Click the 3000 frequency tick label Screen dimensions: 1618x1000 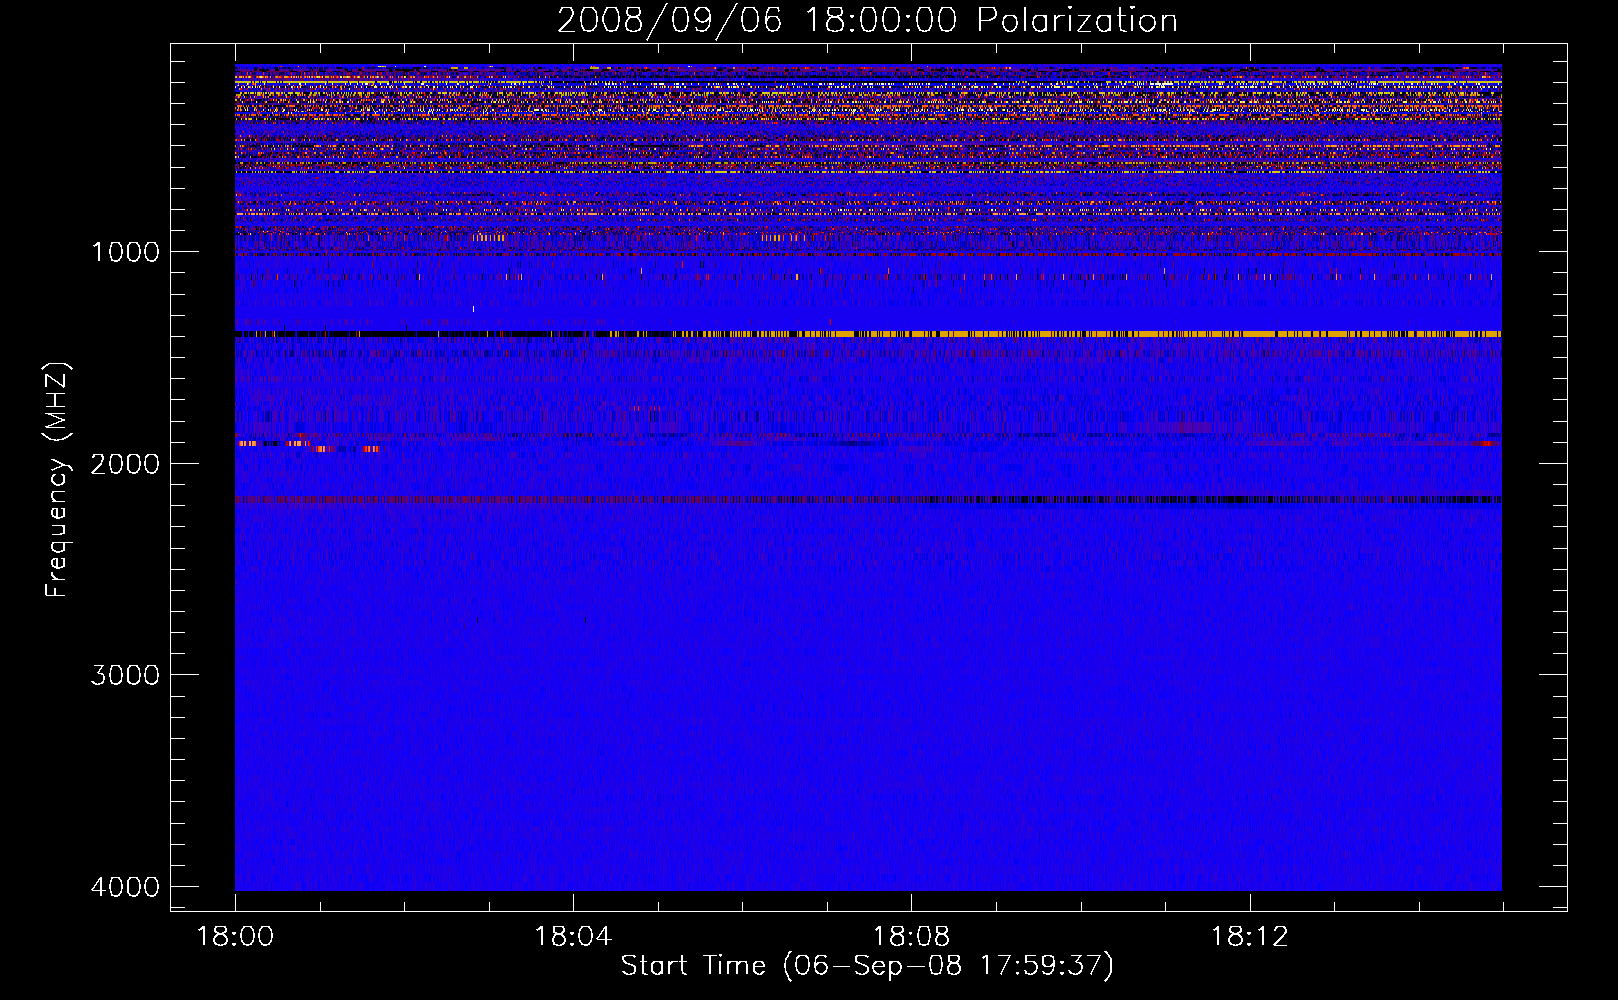125,675
